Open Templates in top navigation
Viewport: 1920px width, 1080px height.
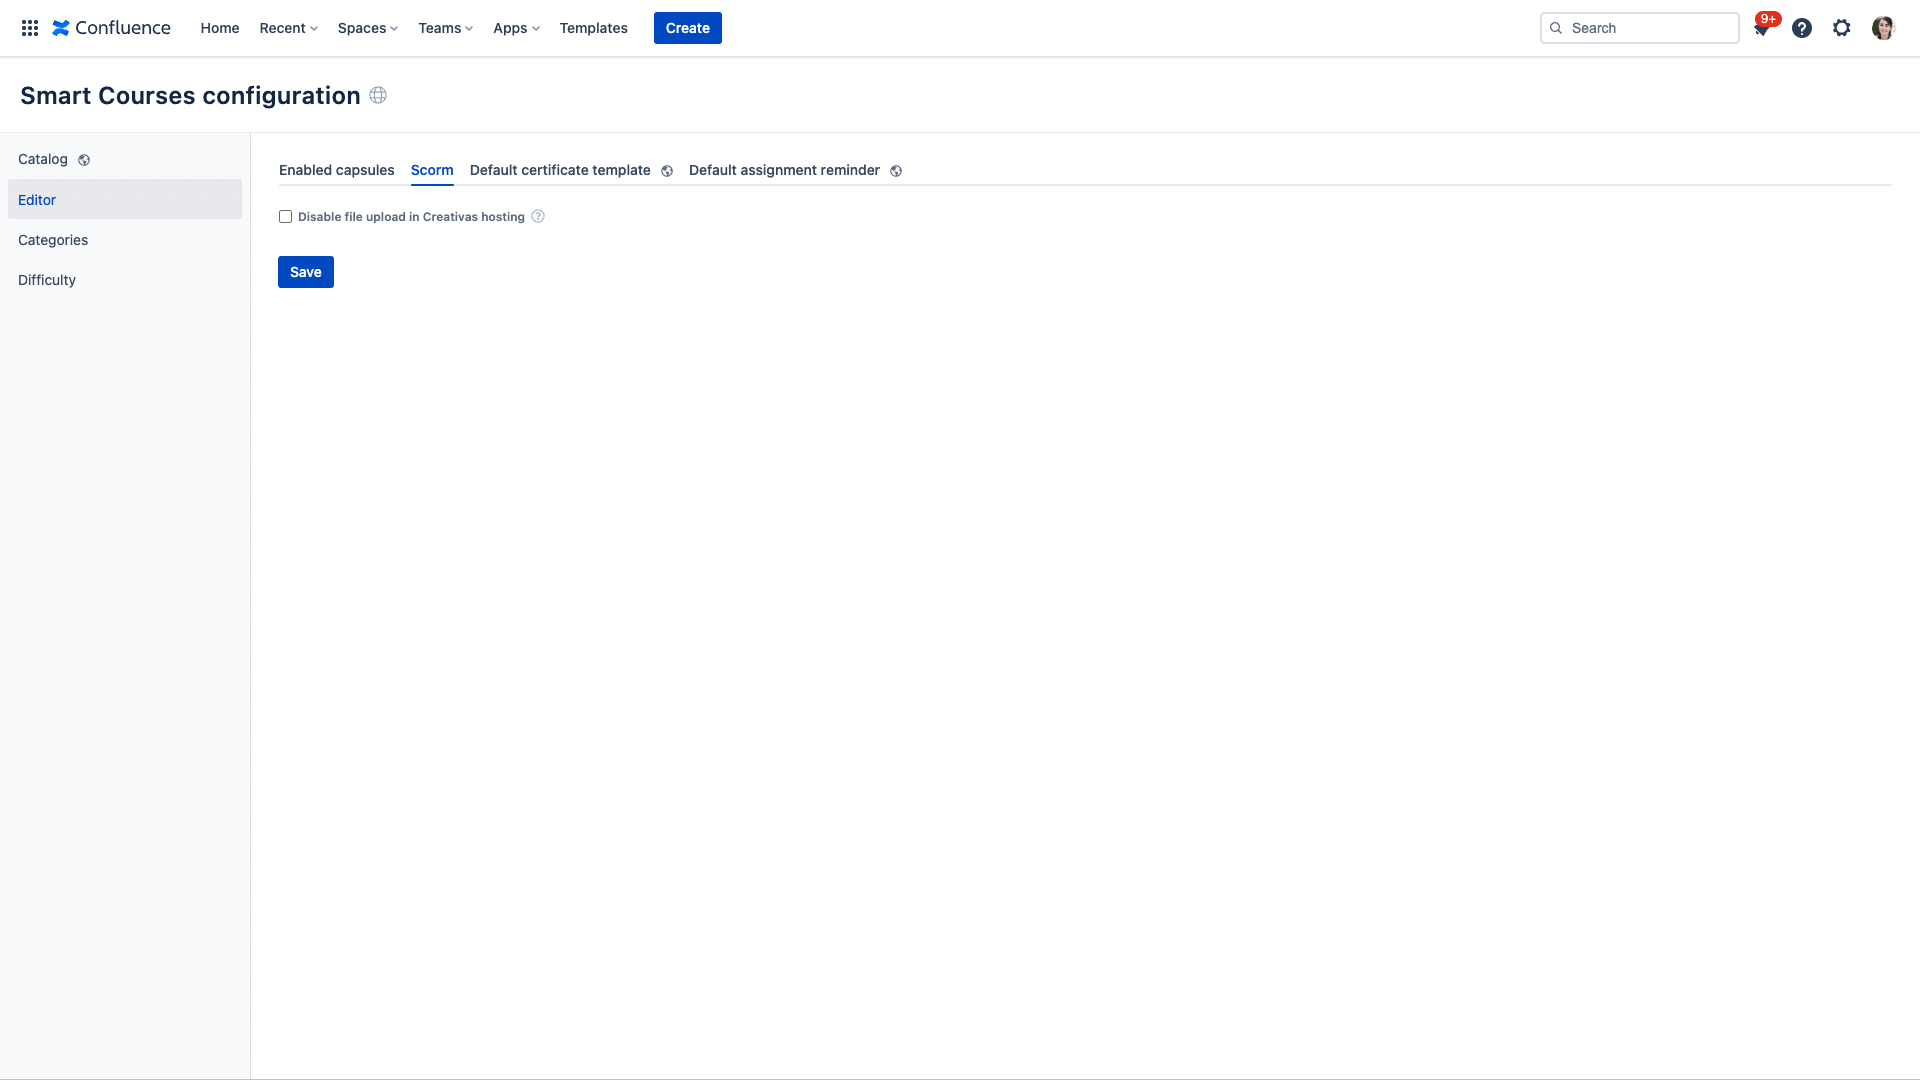[594, 28]
